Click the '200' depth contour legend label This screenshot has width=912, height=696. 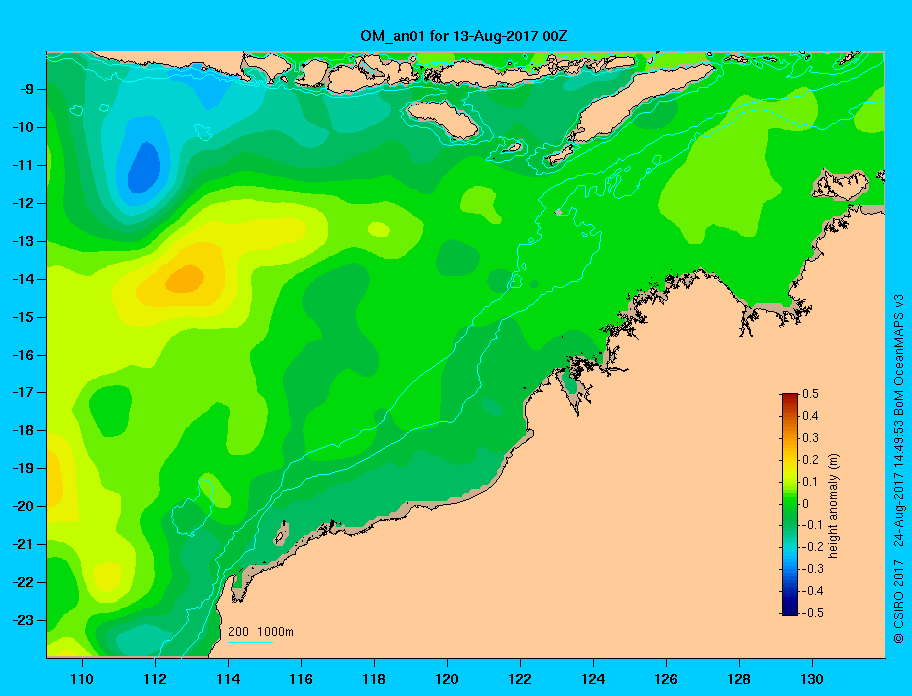click(x=238, y=632)
